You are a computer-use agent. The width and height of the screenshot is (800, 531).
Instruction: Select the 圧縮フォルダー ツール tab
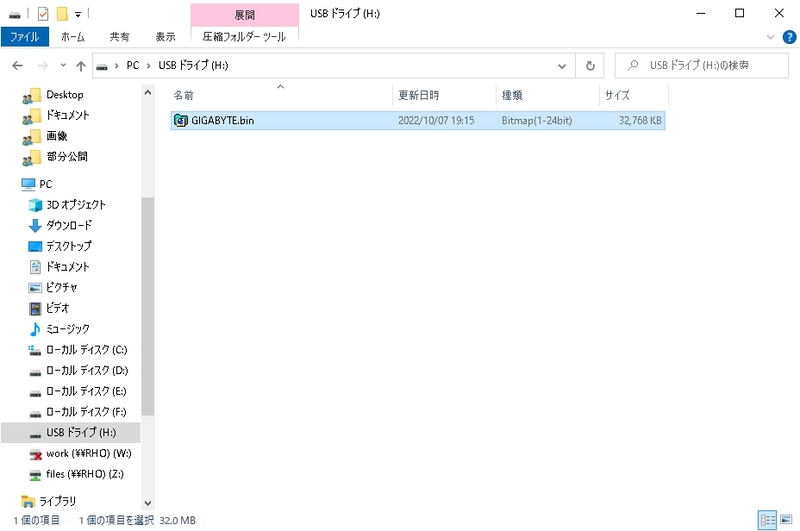click(x=244, y=37)
